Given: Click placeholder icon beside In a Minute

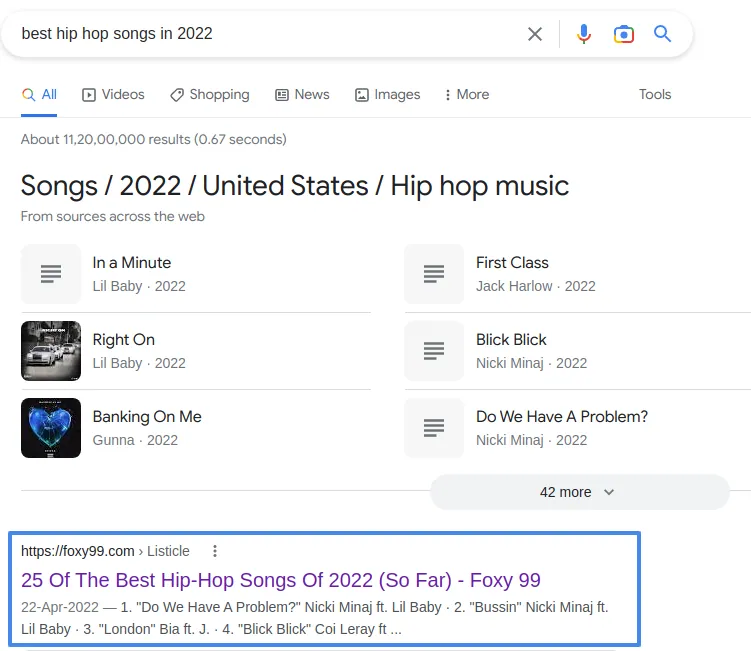Looking at the screenshot, I should pos(51,274).
